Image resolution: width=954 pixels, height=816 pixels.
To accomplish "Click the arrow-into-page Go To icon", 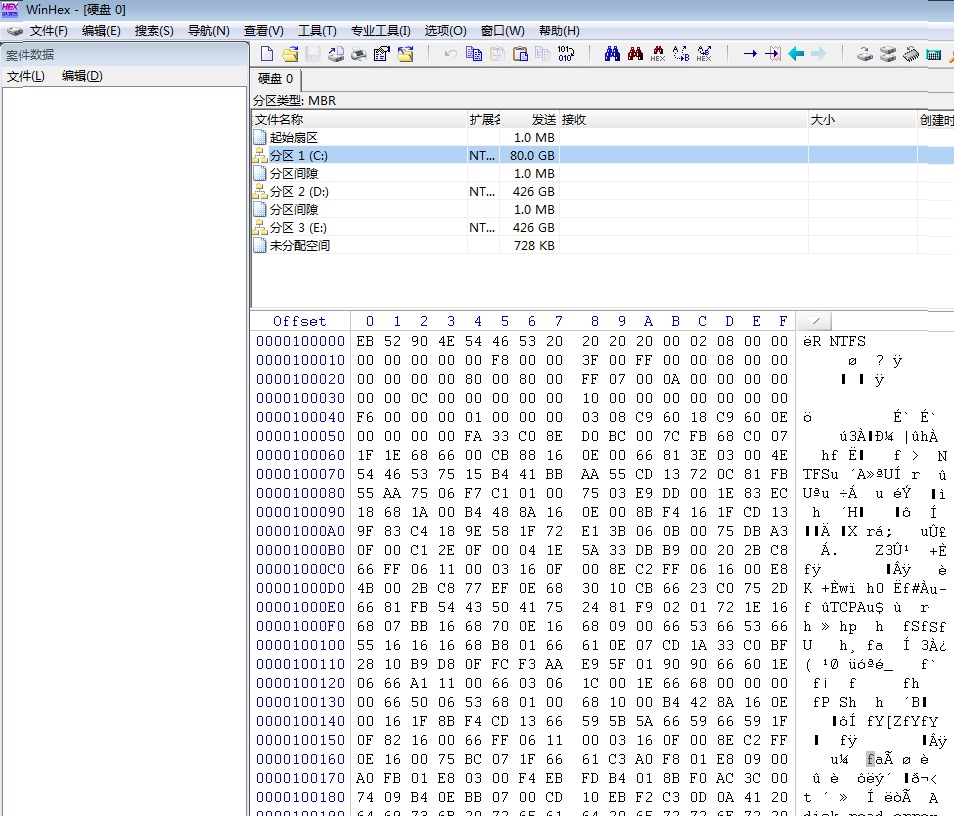I will click(773, 54).
